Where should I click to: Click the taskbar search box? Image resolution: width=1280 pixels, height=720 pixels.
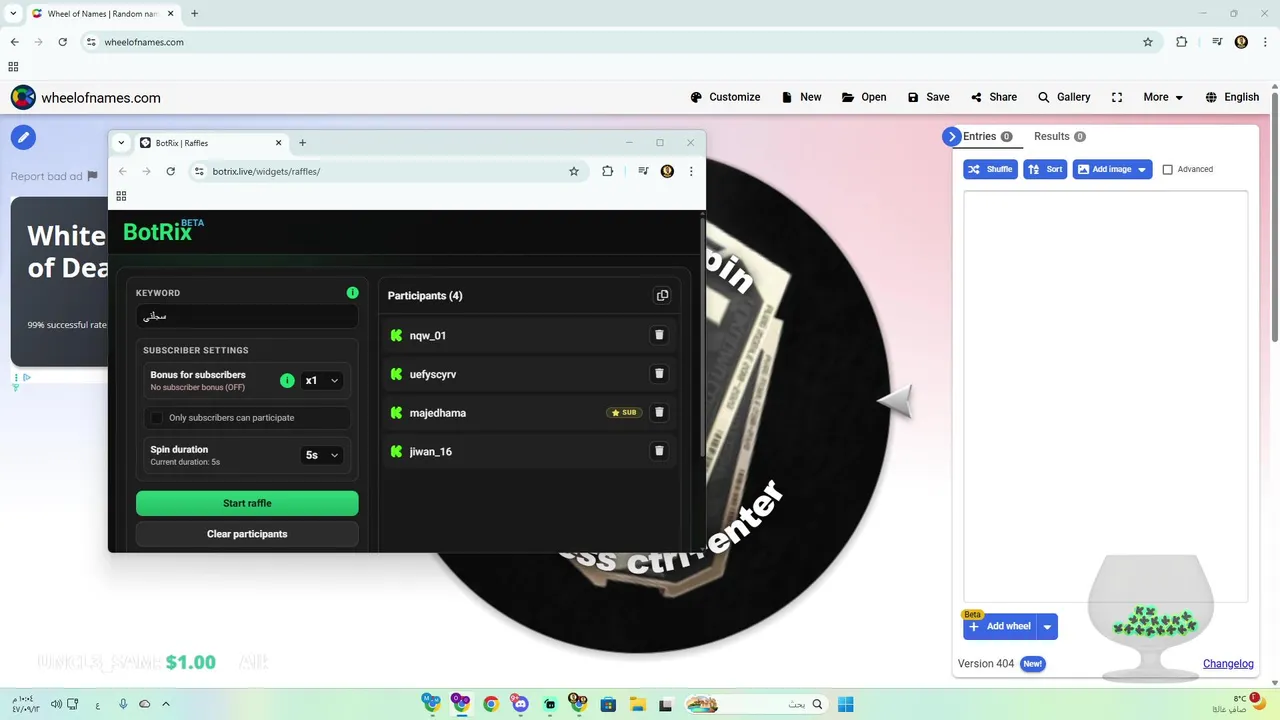756,704
